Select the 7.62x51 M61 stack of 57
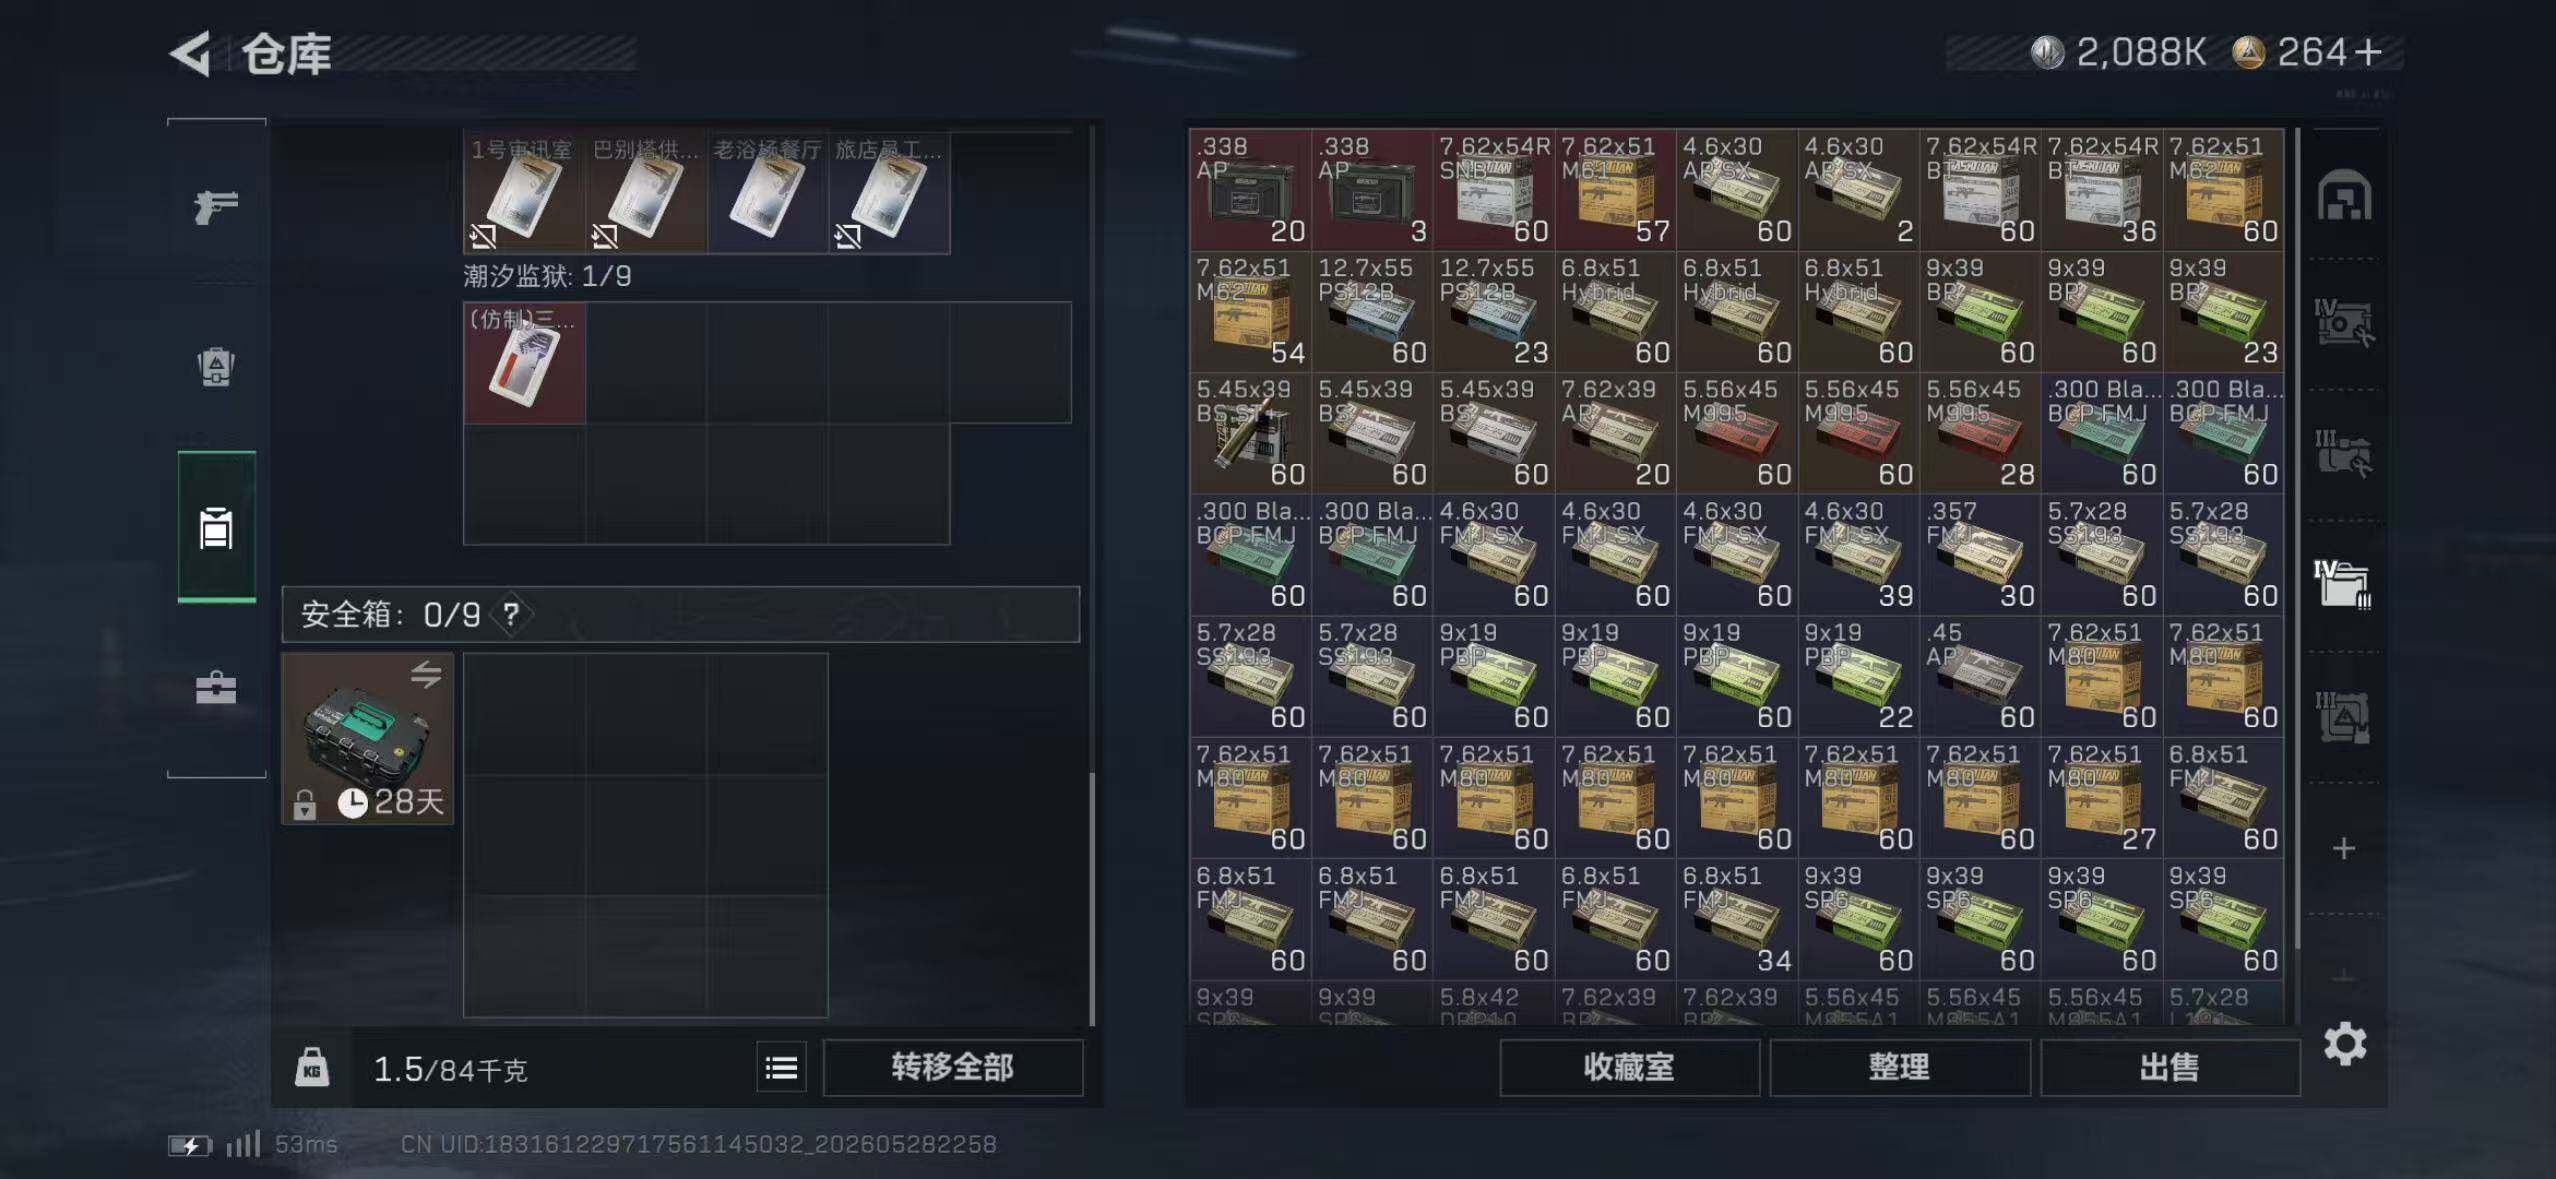 1616,190
